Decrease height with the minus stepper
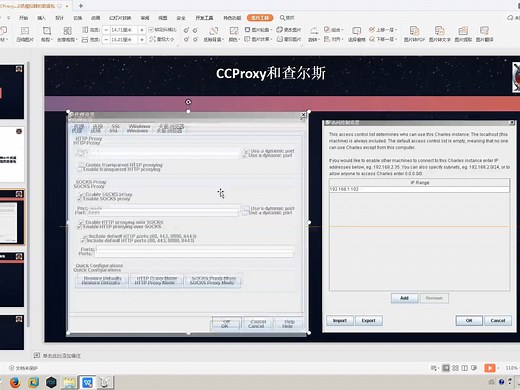The height and width of the screenshot is (390, 520). click(x=106, y=30)
